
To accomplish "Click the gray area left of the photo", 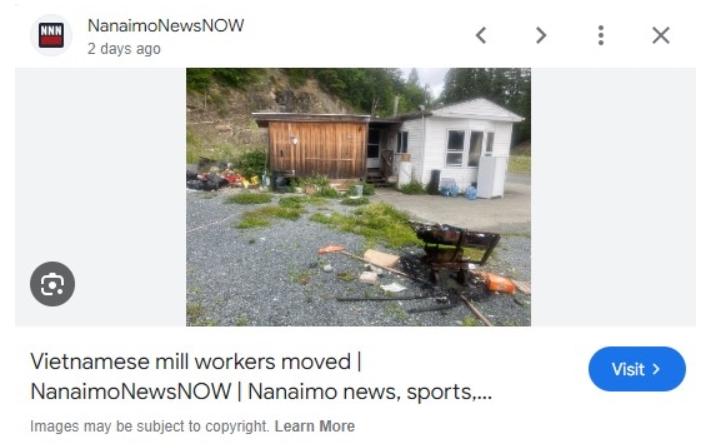I will click(100, 197).
